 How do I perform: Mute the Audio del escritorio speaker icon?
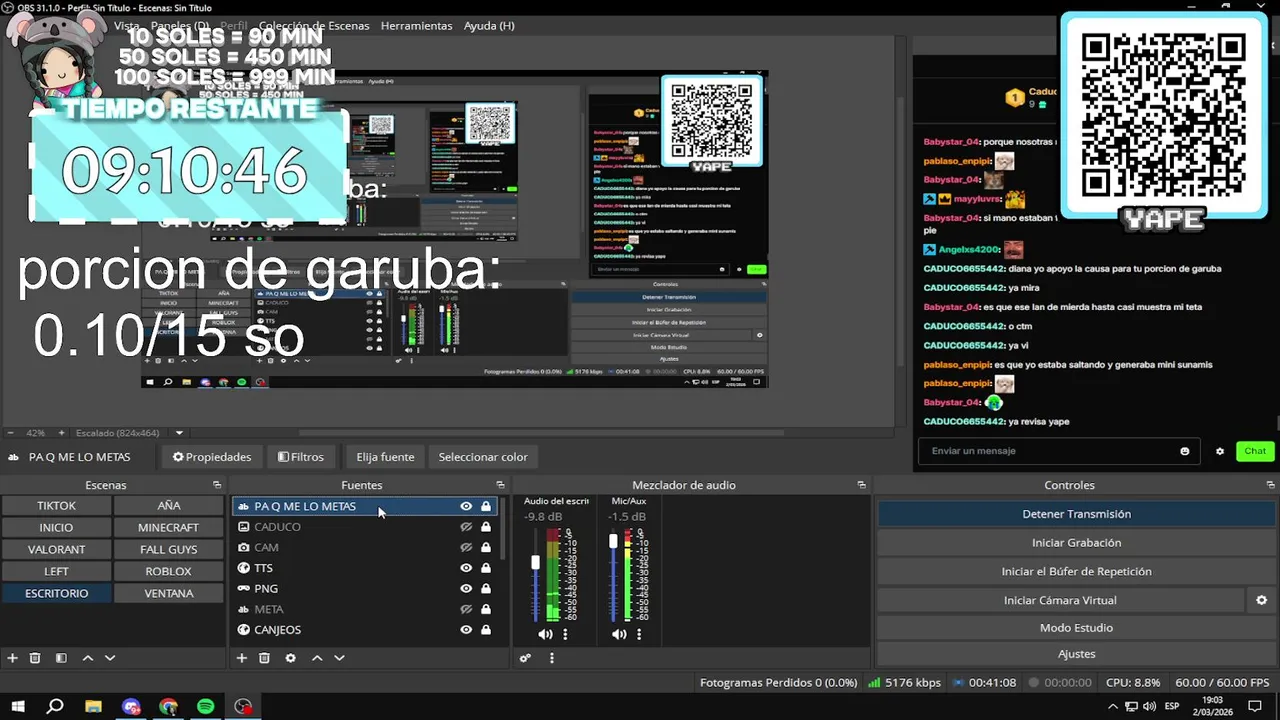[545, 634]
